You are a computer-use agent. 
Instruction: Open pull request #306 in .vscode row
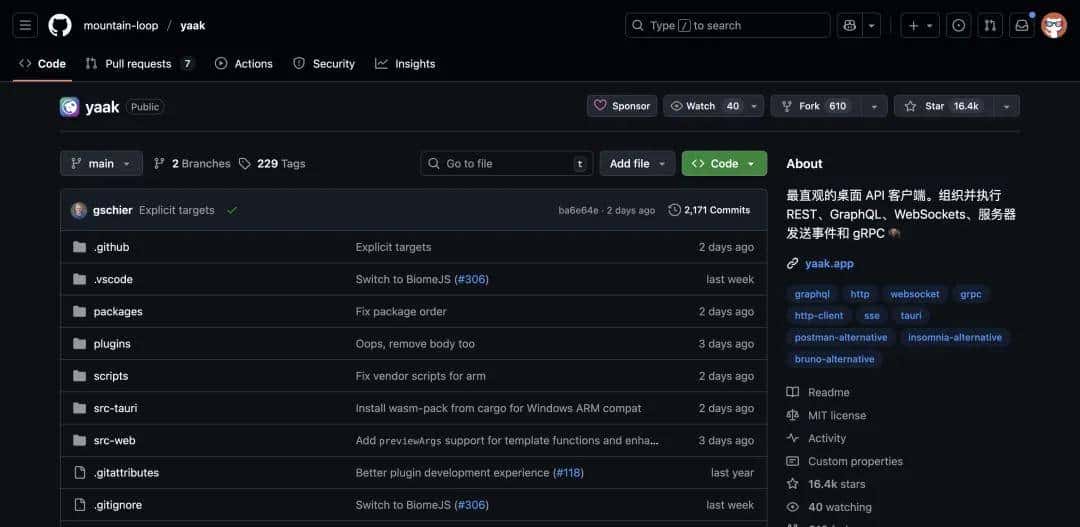[471, 279]
